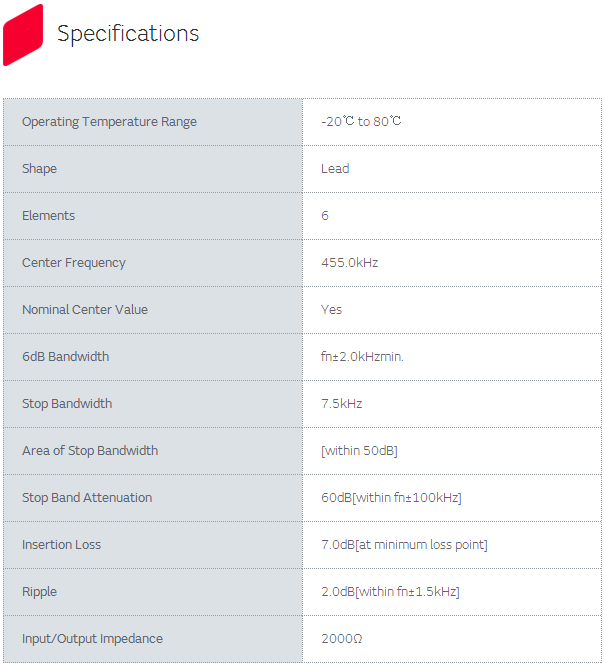Screen dimensions: 604x665
Task: Click the Area of Stop Bandwidth label
Action: [x=90, y=451]
